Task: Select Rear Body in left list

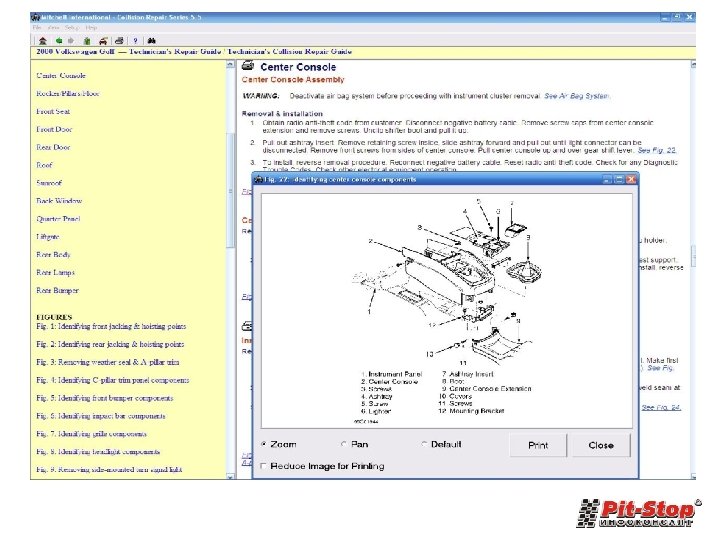Action: tap(53, 254)
